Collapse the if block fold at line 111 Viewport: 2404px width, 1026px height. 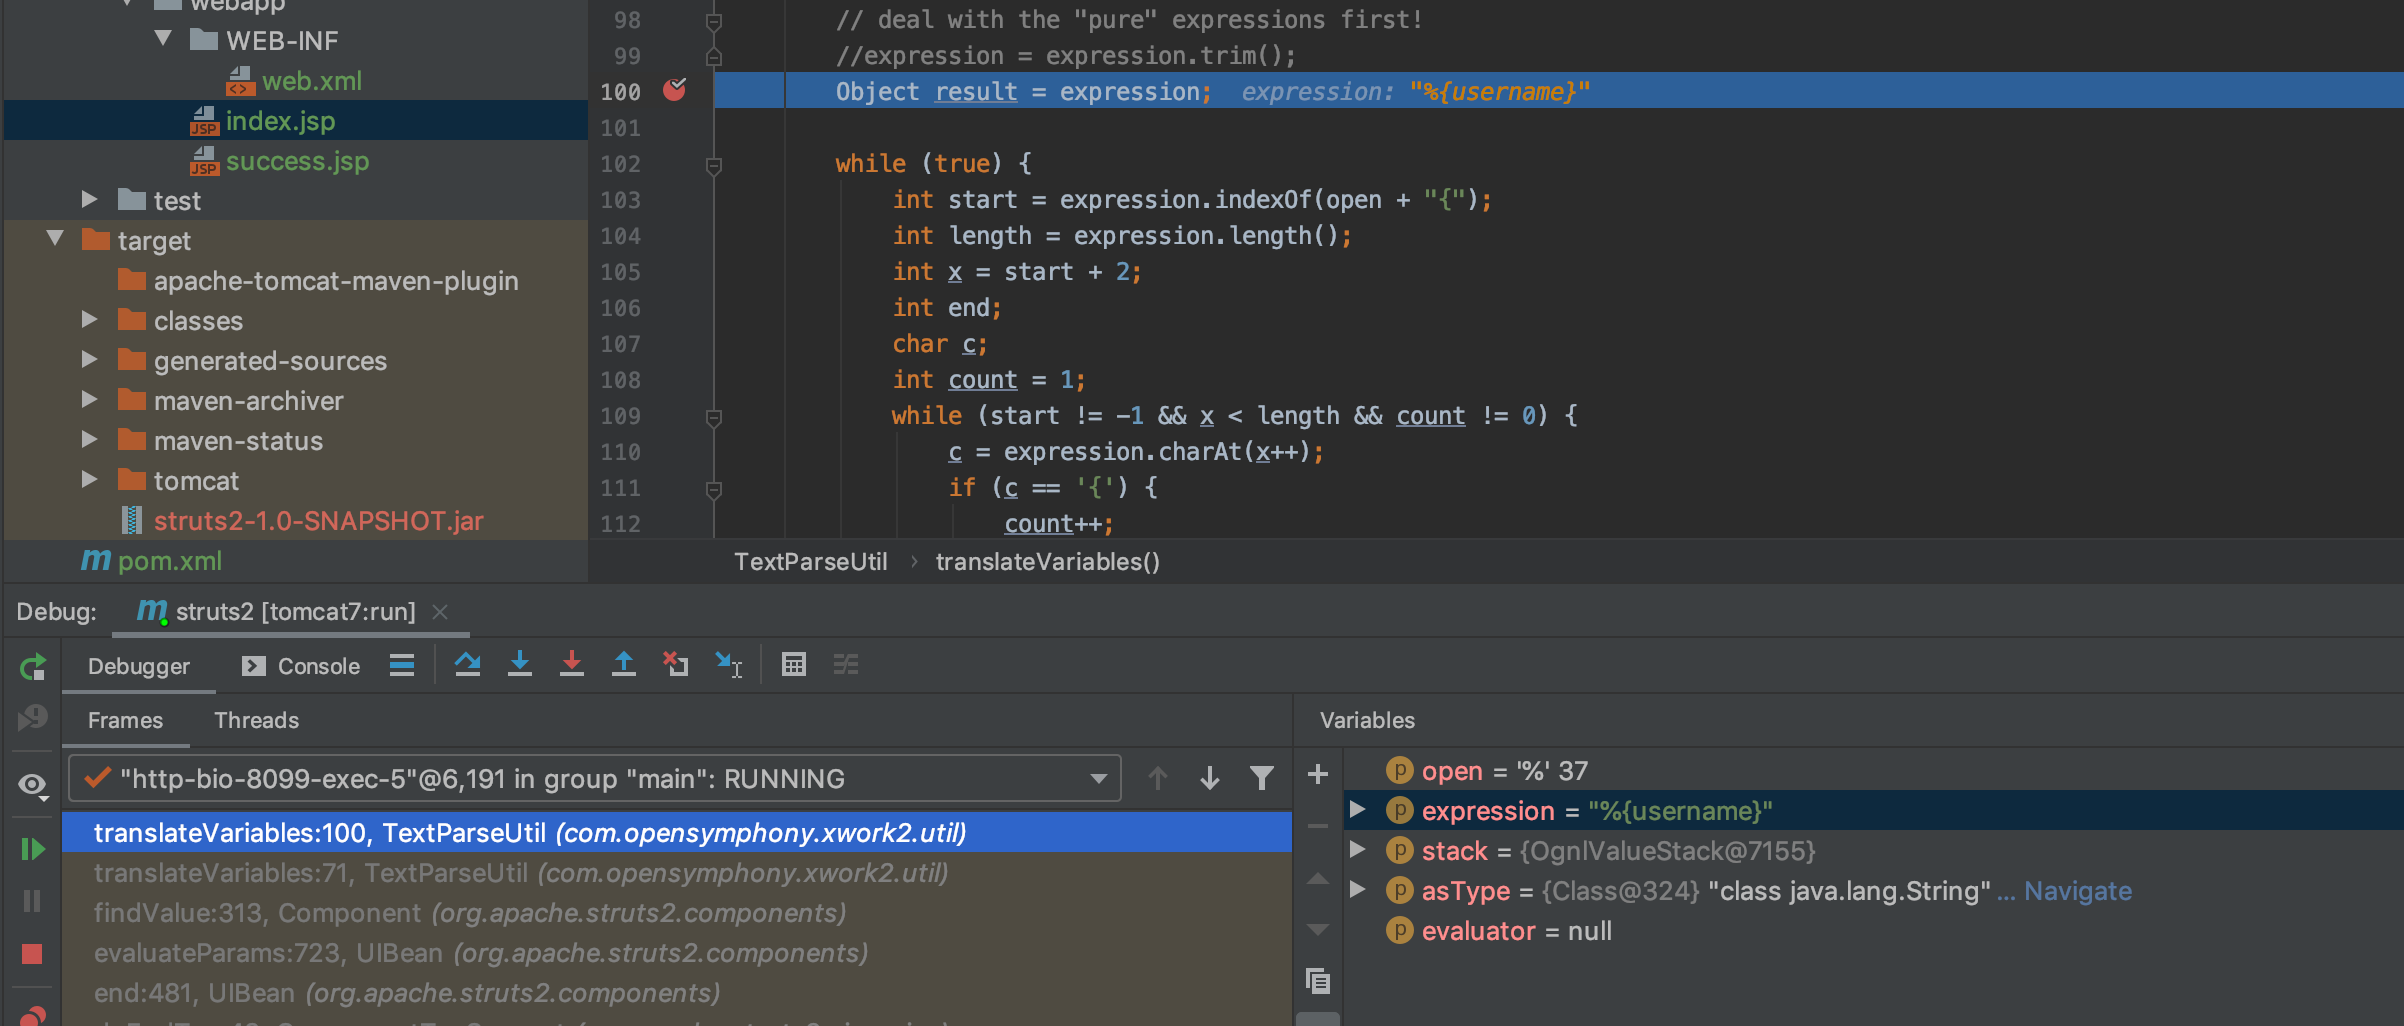[x=714, y=489]
